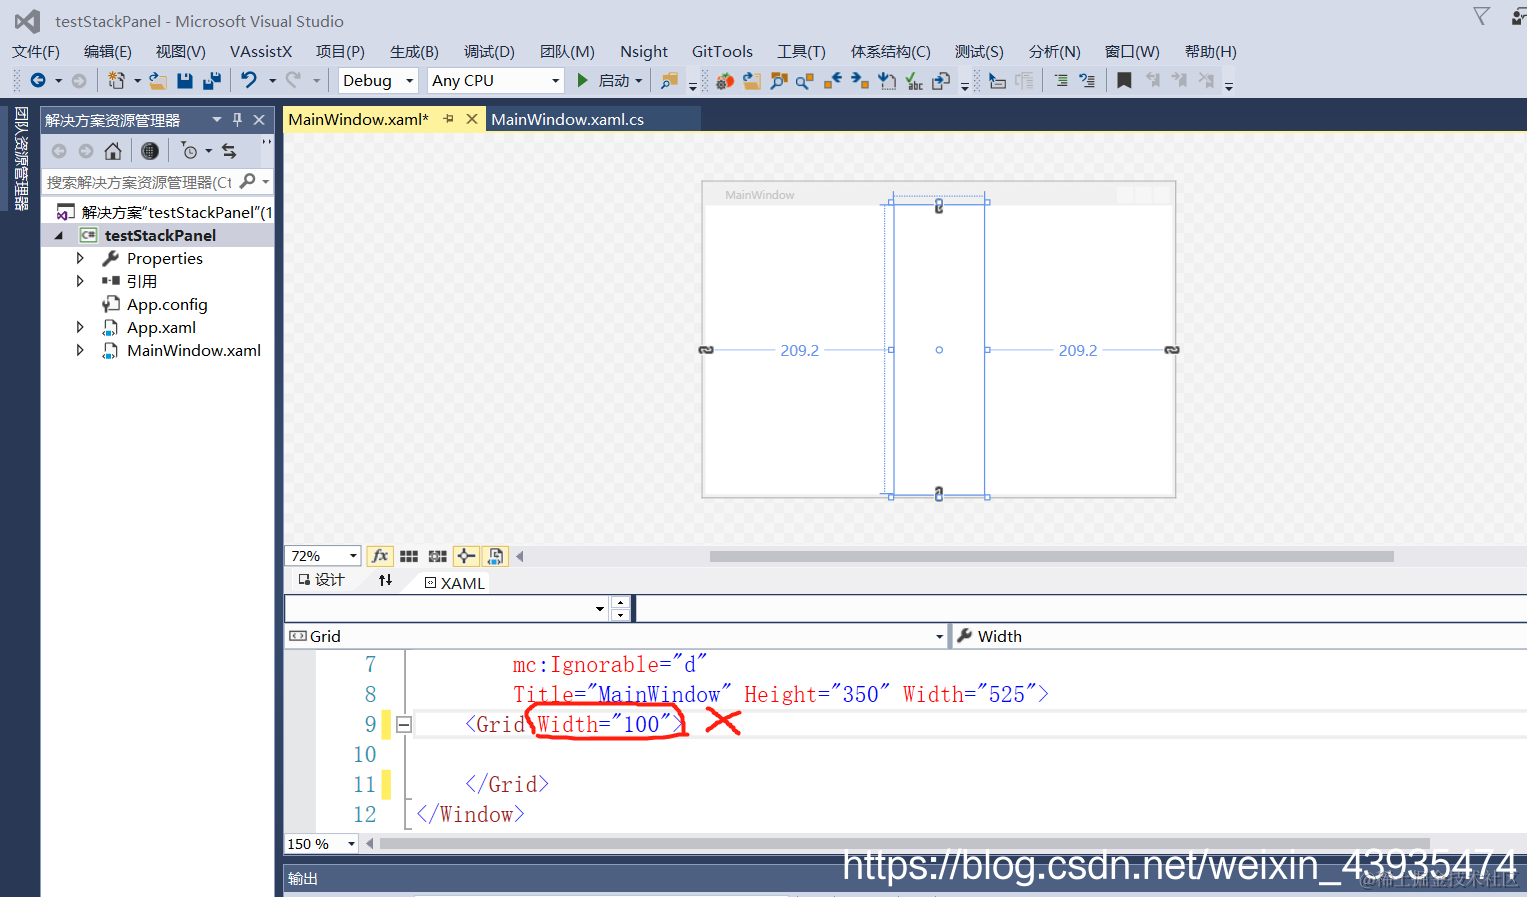The width and height of the screenshot is (1527, 897).
Task: Click the 启动 start button label
Action: 614,81
